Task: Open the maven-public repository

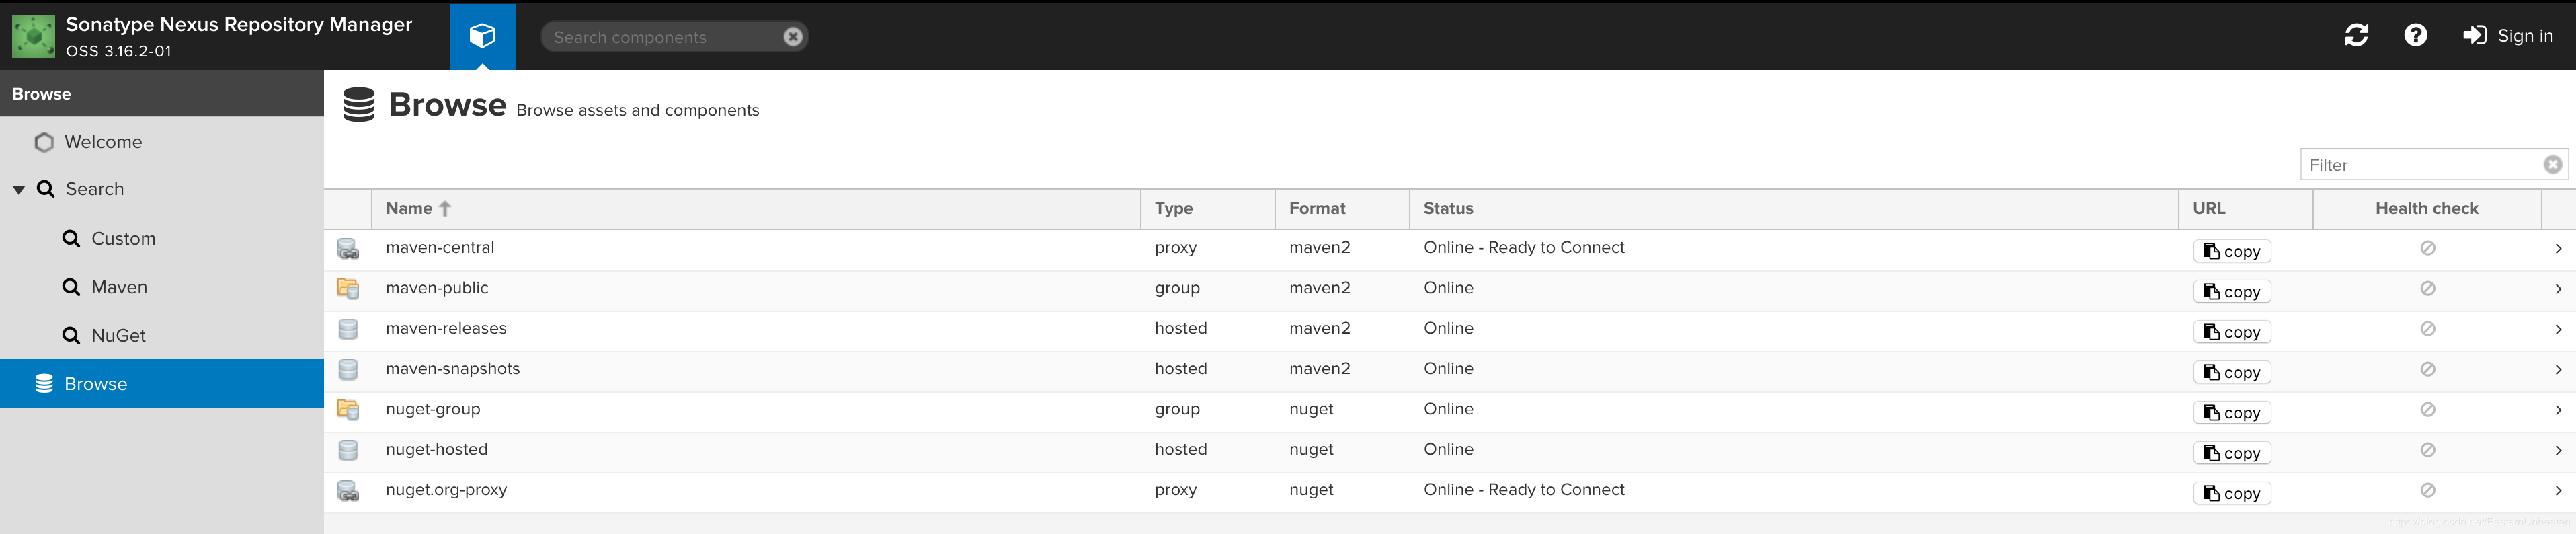Action: 437,288
